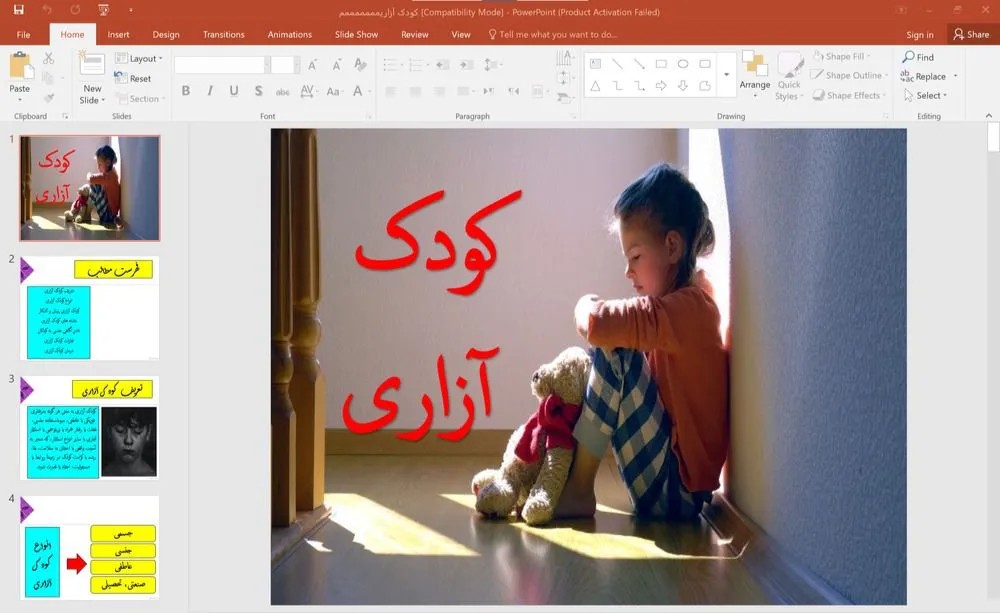Switch to the Design tab
This screenshot has height=613, width=1000.
click(166, 34)
